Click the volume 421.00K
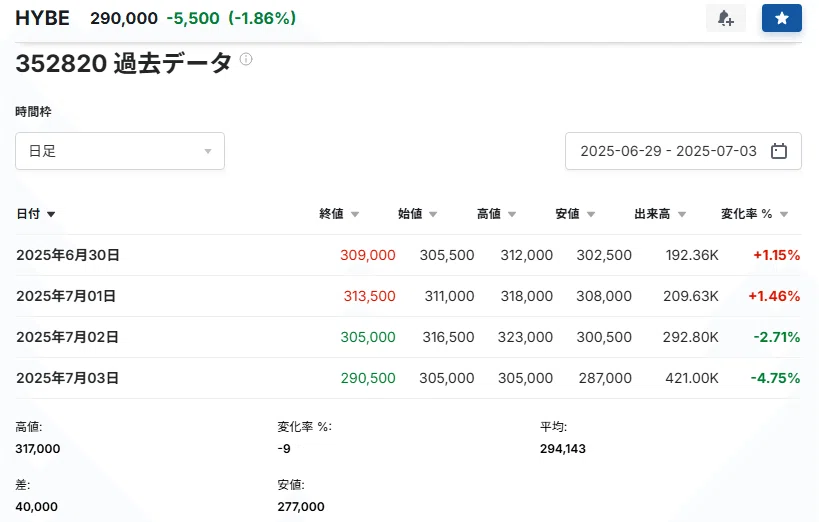The image size is (819, 522). point(692,378)
